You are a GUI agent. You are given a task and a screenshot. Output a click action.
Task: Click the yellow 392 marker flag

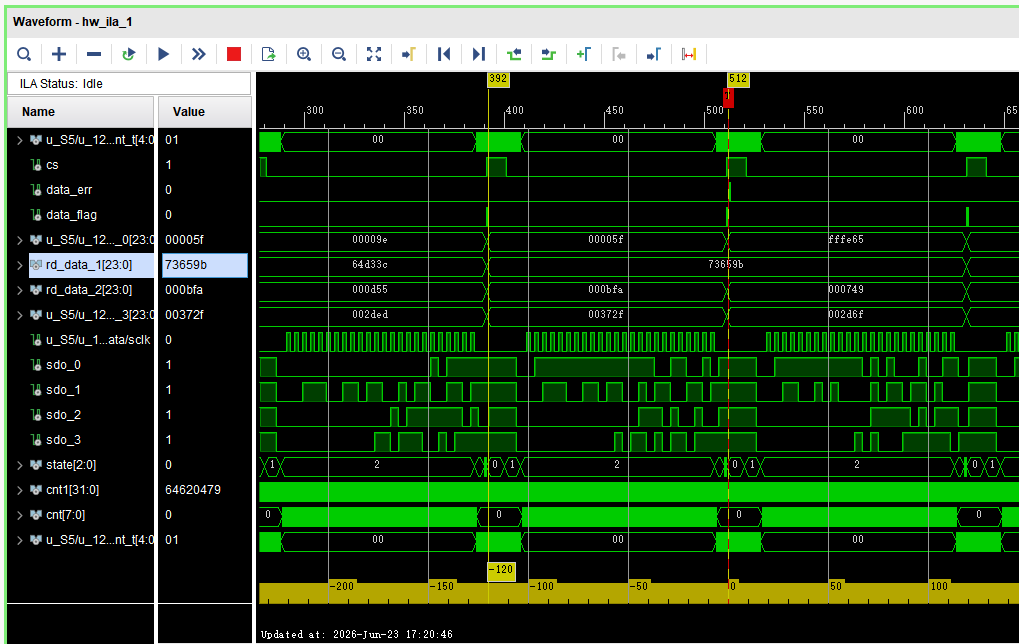pyautogui.click(x=498, y=79)
